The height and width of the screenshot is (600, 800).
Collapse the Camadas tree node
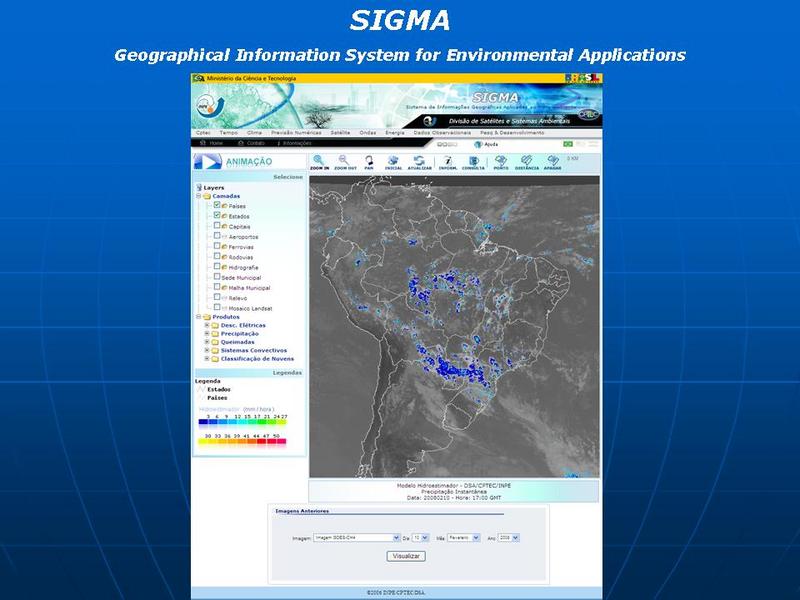pos(198,196)
